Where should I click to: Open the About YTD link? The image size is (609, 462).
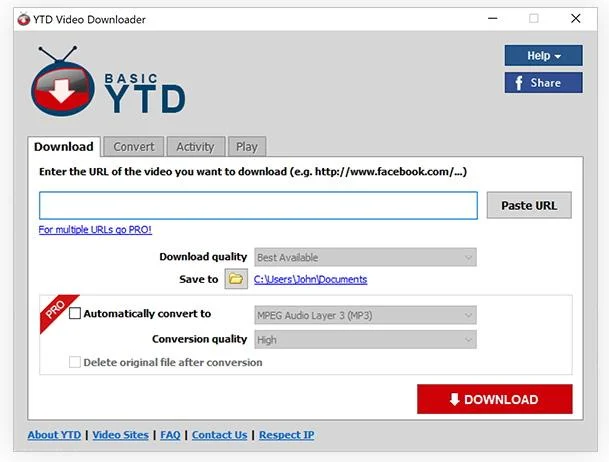coord(54,435)
